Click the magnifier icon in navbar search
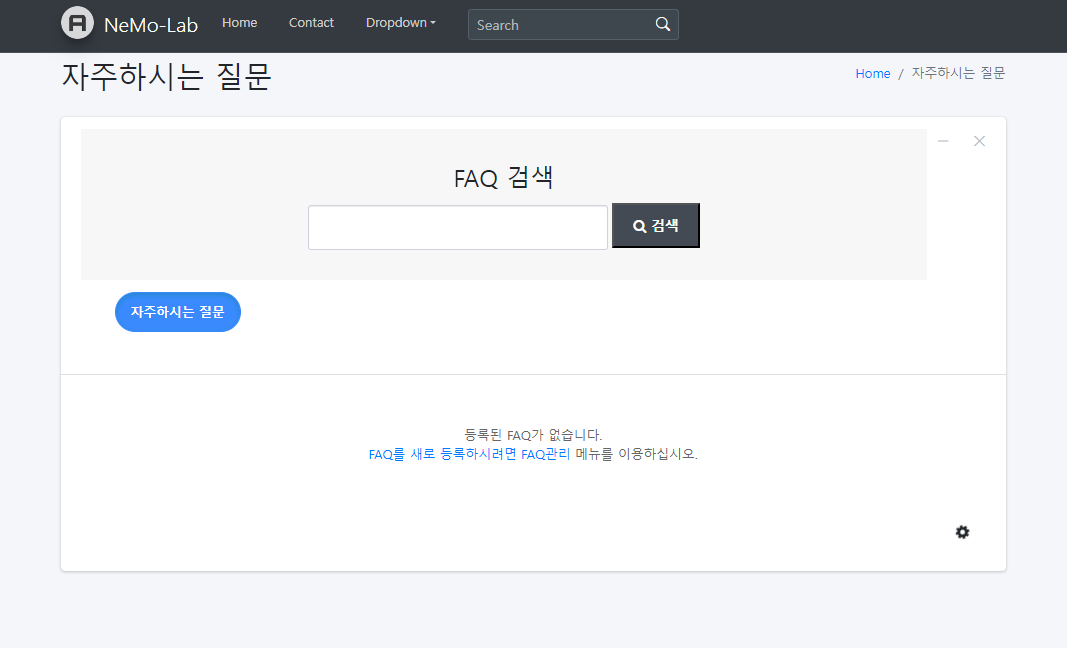This screenshot has height=648, width=1067. tap(663, 25)
